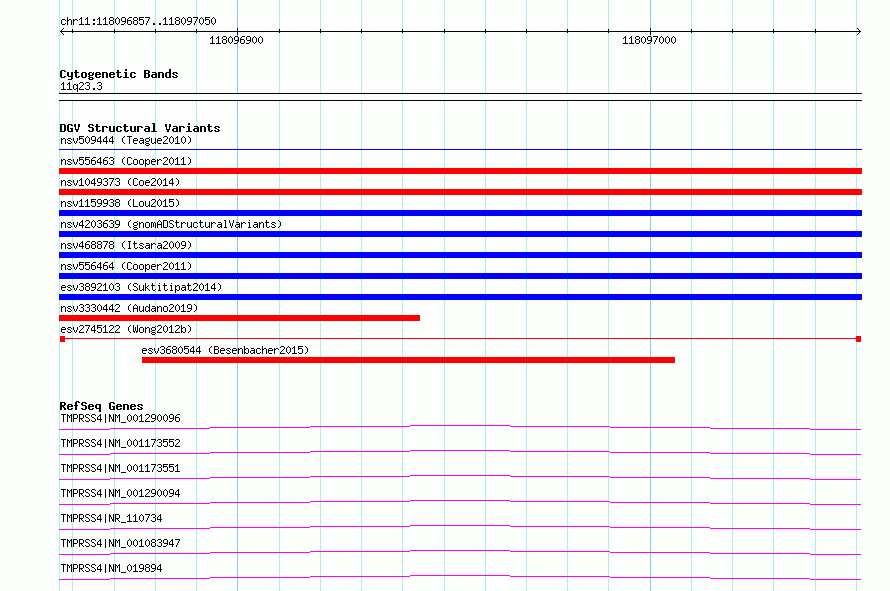890x591 pixels.
Task: Open variant nsv4203639 (gnomADStructuralVariants) label
Action: click(171, 224)
